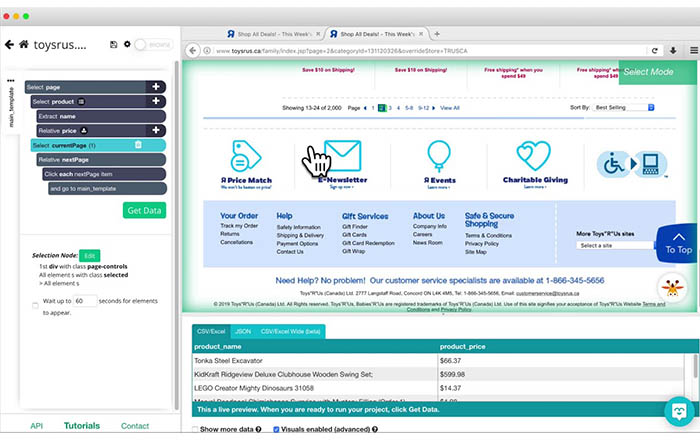Enable the wait for elements checkbox
The width and height of the screenshot is (700, 440).
(x=35, y=306)
